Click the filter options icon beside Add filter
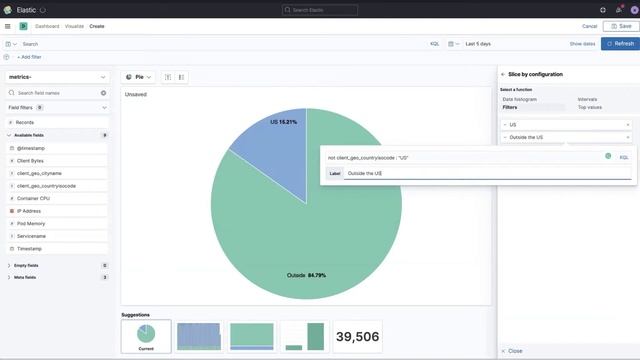 coord(6,57)
